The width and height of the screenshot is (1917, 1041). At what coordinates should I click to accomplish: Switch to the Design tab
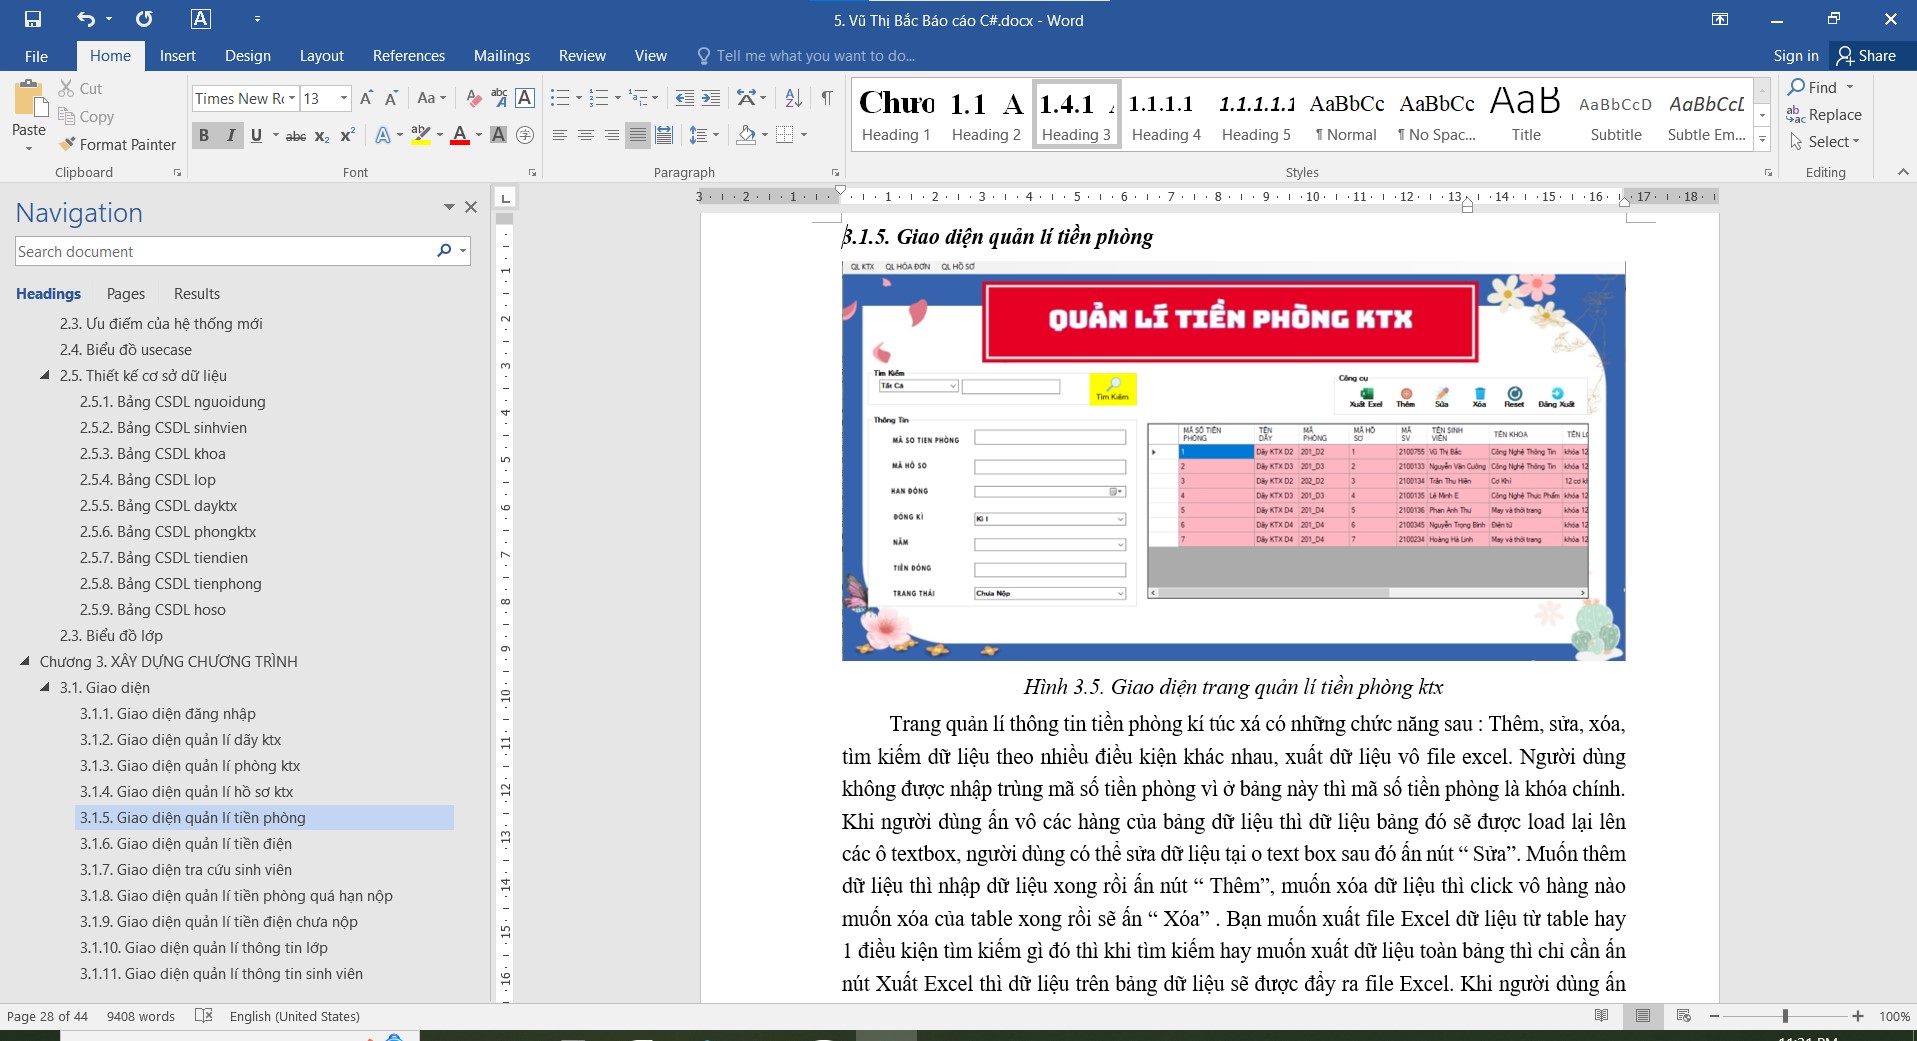pyautogui.click(x=248, y=56)
